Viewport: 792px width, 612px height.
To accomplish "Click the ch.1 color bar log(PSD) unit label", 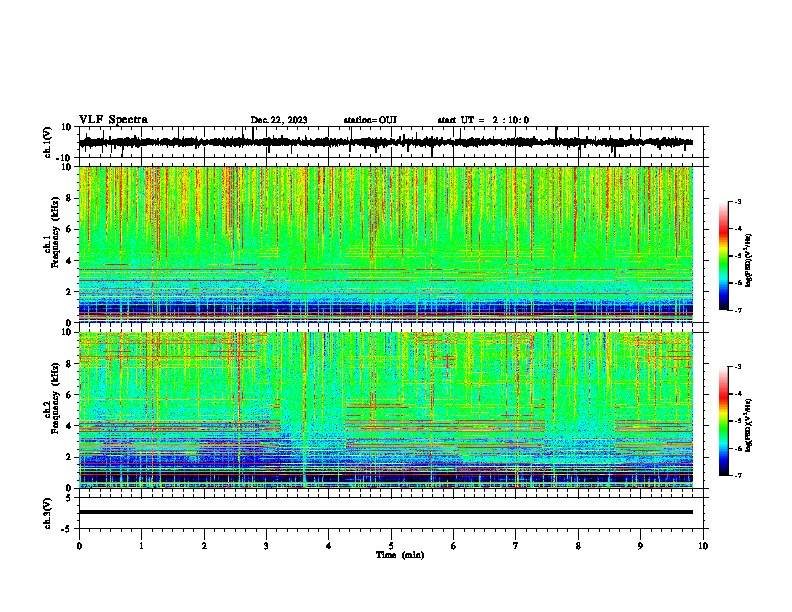I will [748, 261].
